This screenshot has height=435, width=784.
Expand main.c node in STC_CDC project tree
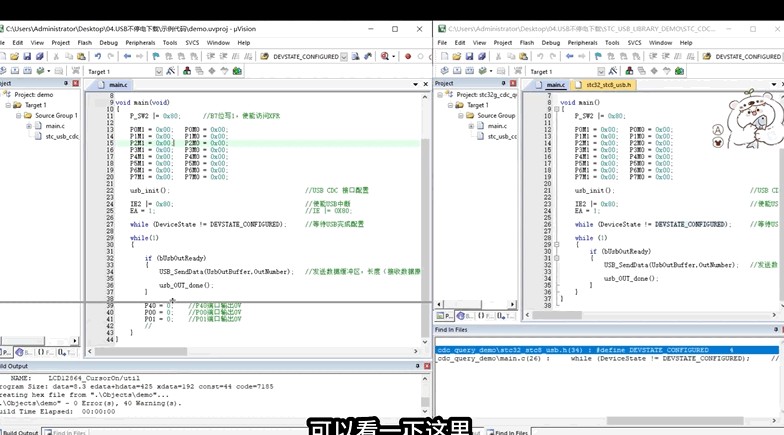pyautogui.click(x=471, y=126)
